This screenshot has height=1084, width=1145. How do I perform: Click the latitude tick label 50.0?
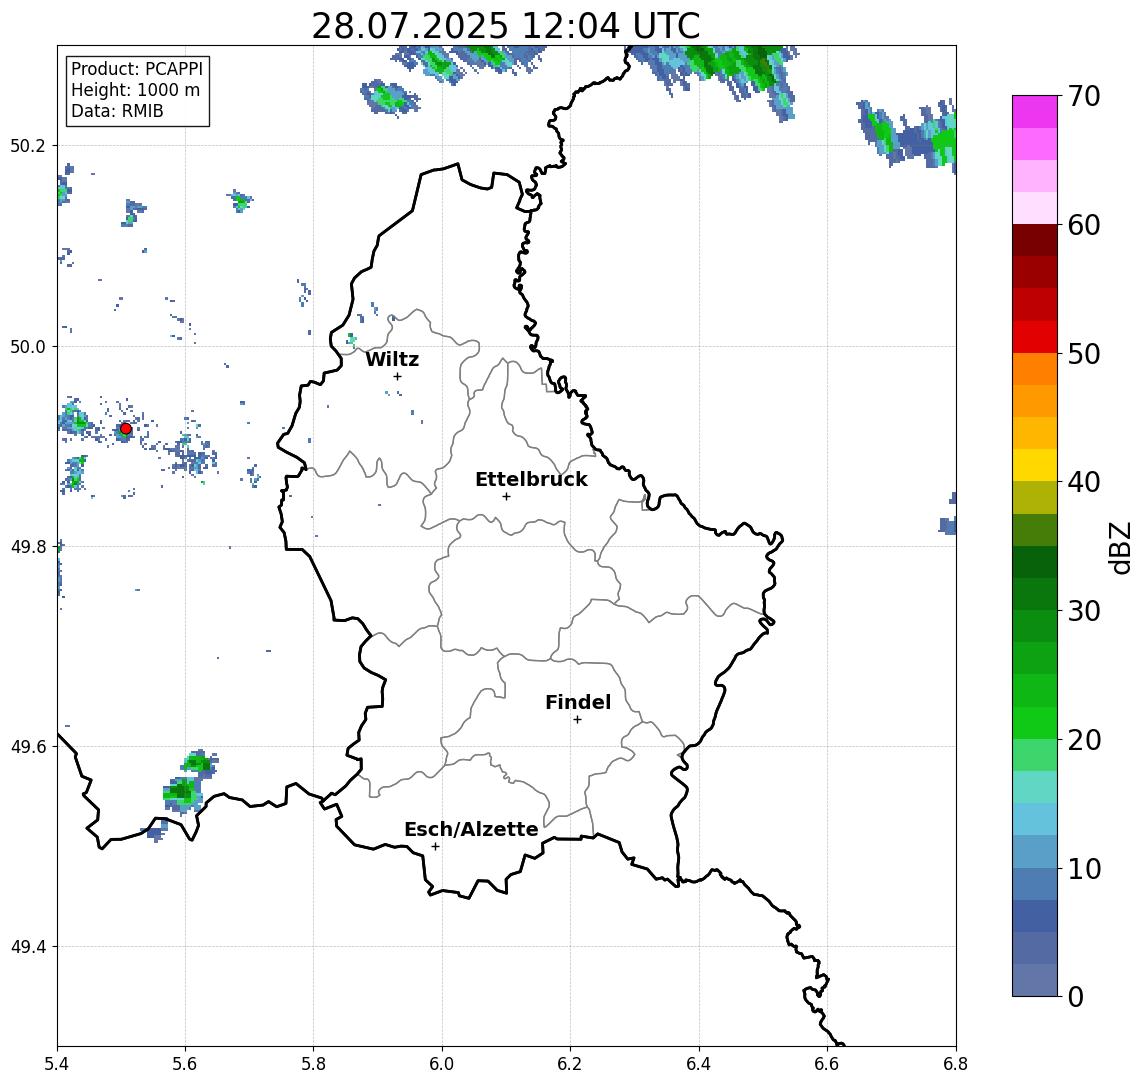click(28, 346)
